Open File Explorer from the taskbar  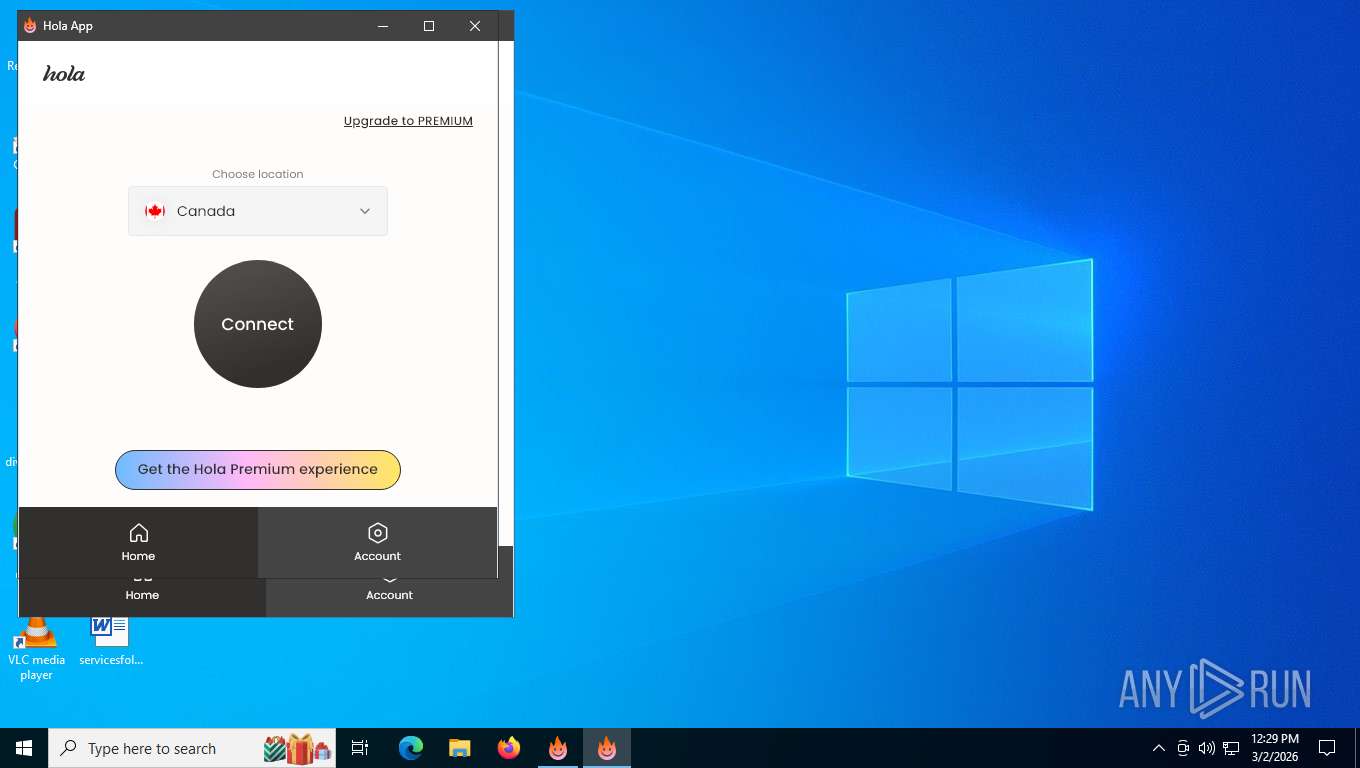coord(459,748)
